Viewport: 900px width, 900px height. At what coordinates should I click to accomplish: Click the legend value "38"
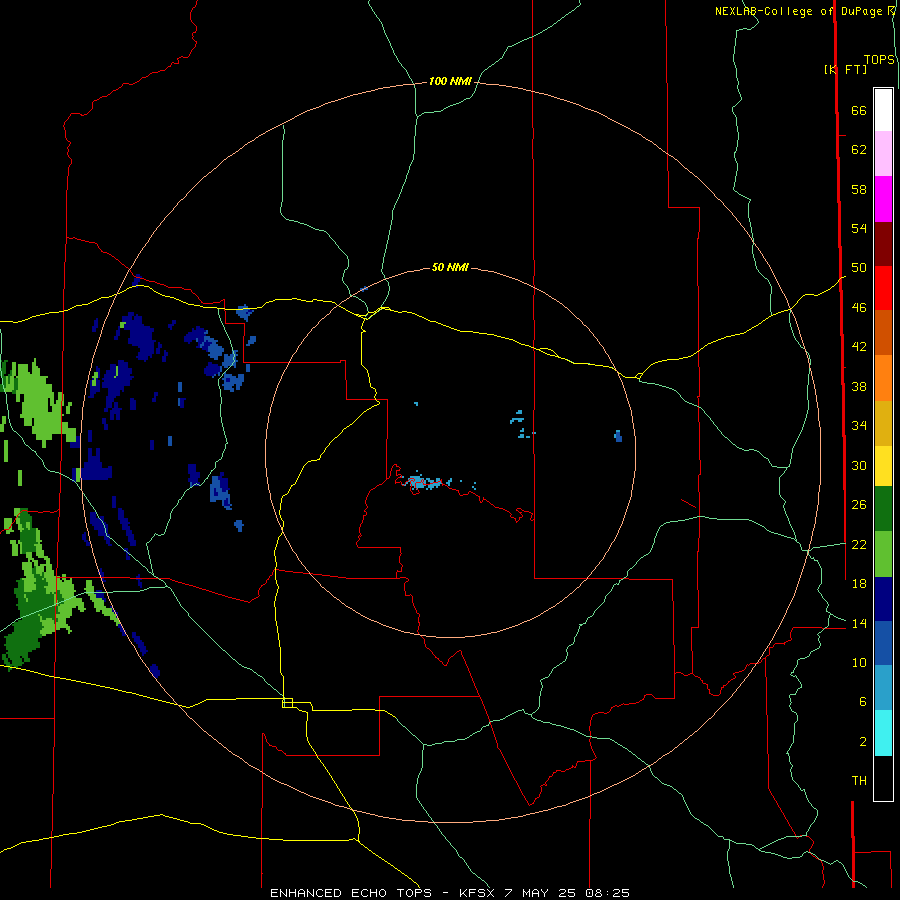(859, 386)
